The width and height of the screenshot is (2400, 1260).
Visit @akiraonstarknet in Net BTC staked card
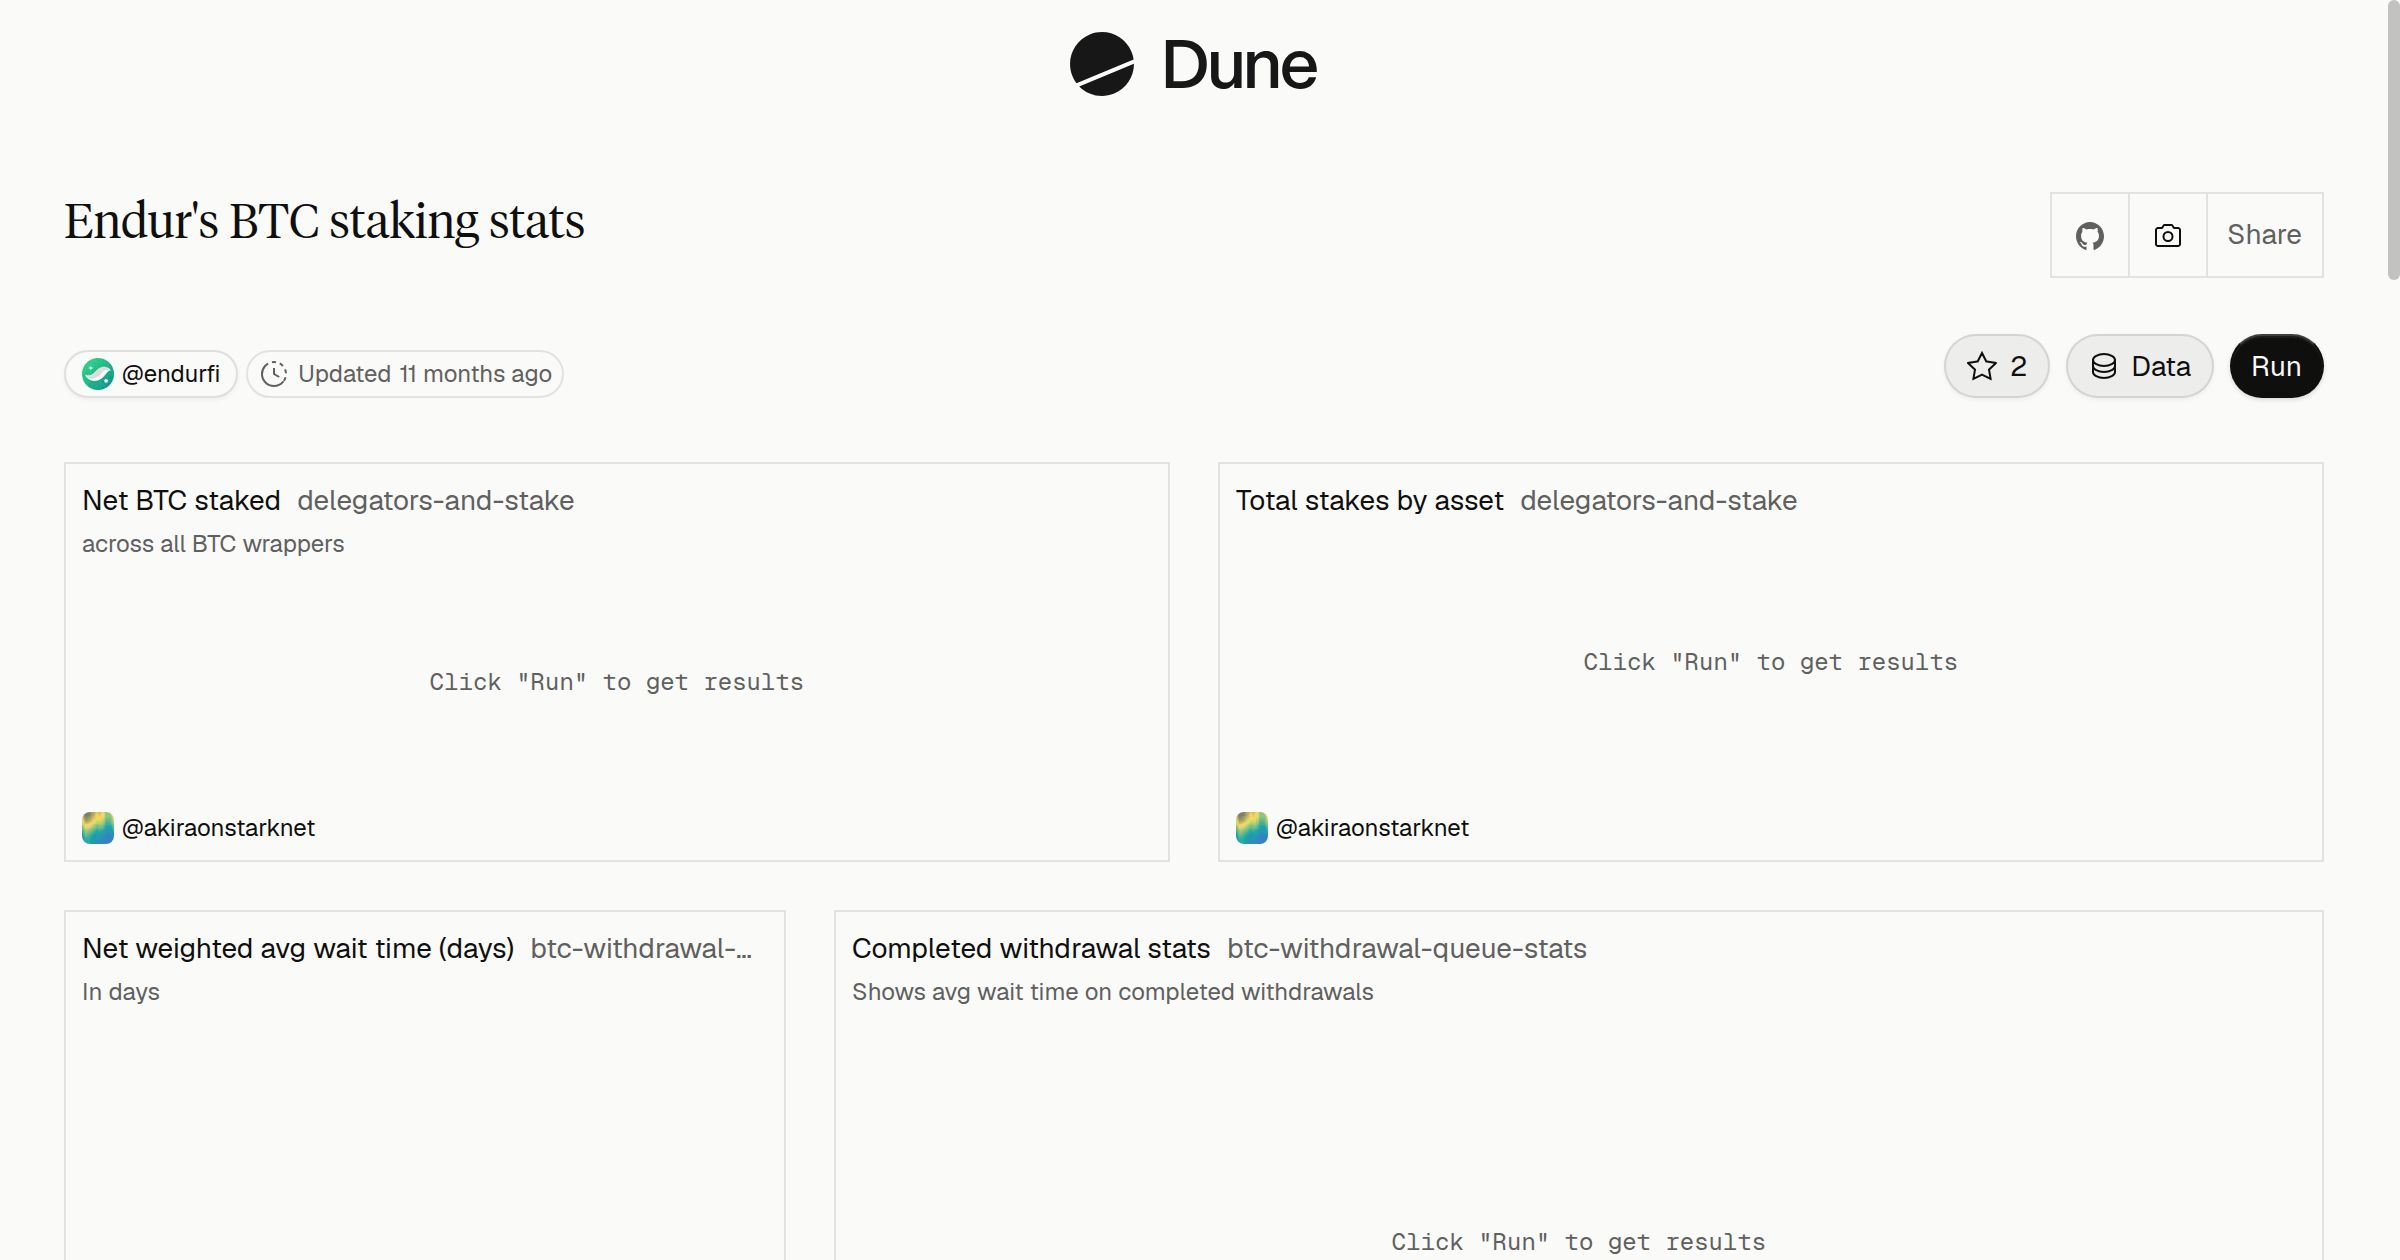point(218,828)
